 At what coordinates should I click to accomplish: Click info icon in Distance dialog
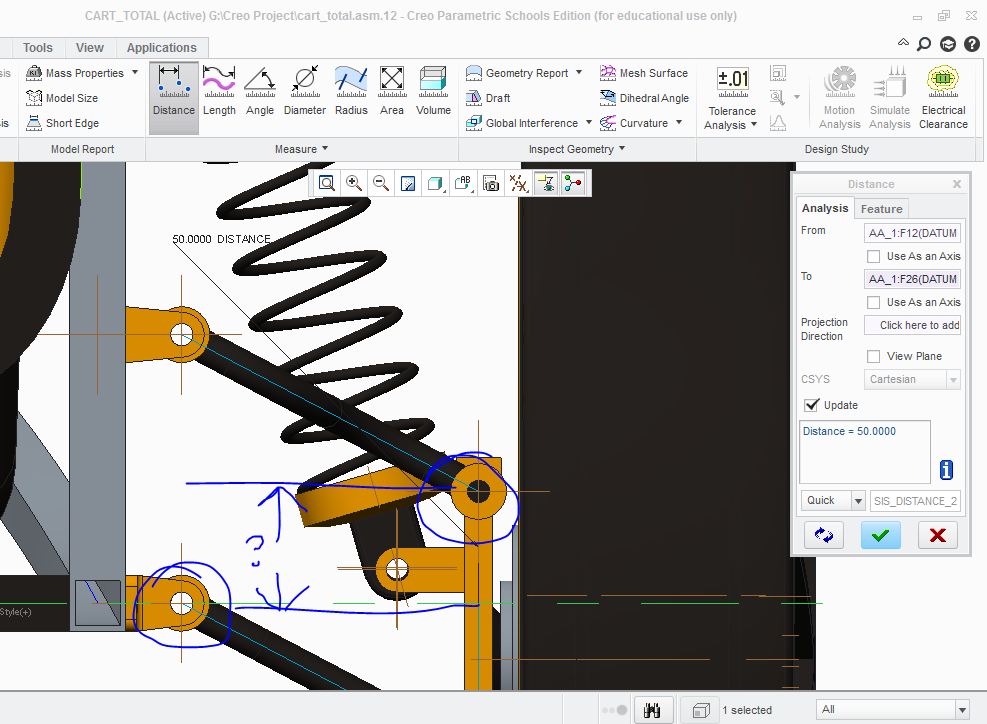click(x=946, y=470)
